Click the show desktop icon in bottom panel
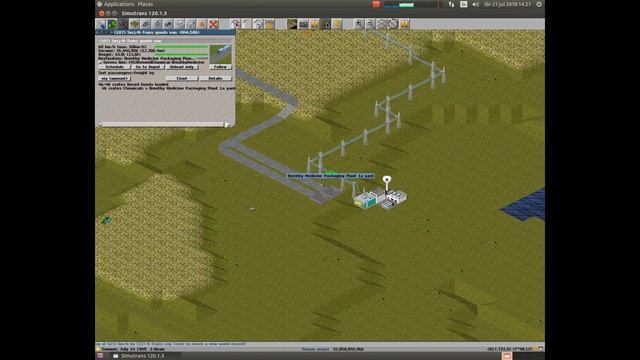The image size is (640, 360). [x=100, y=356]
